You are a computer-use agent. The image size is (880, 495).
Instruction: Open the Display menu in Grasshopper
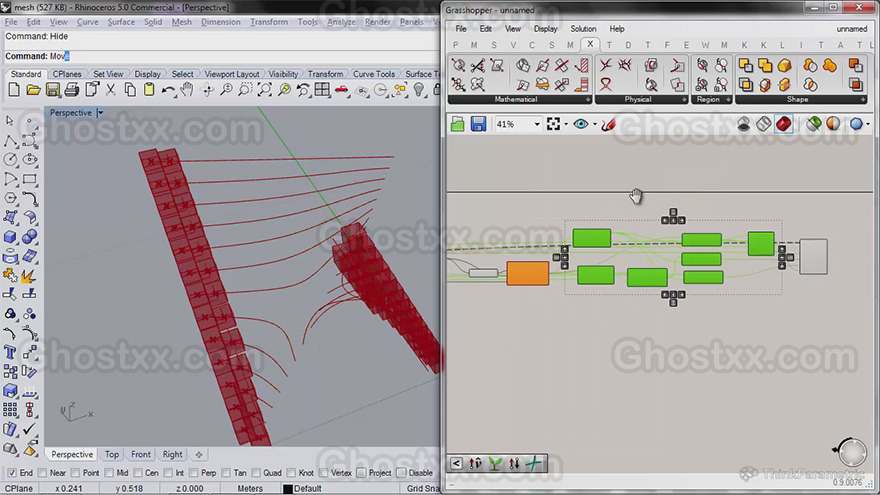click(546, 29)
